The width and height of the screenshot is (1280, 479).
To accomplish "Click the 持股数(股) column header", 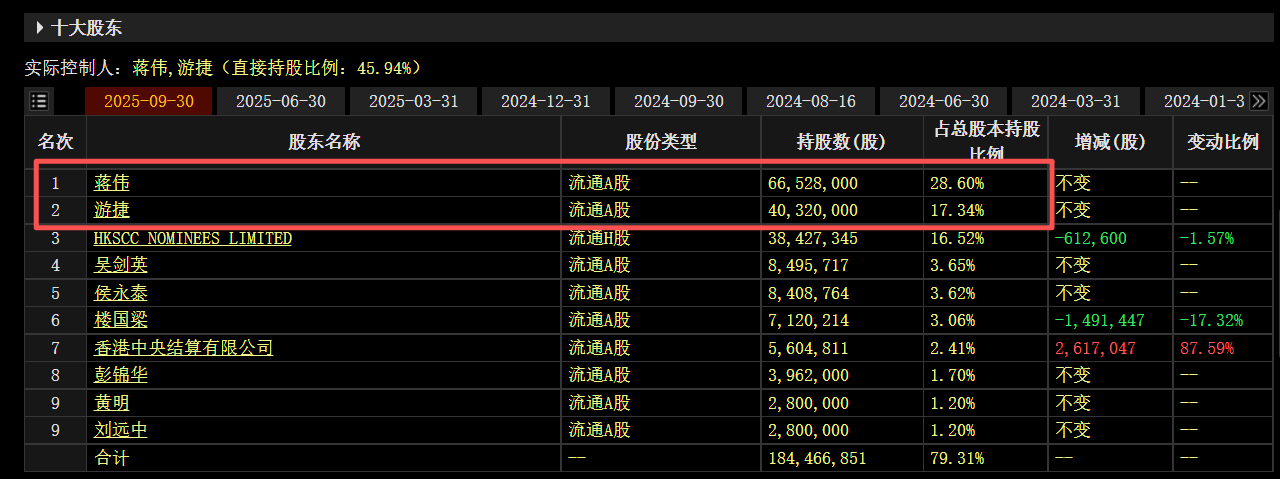I will click(842, 142).
